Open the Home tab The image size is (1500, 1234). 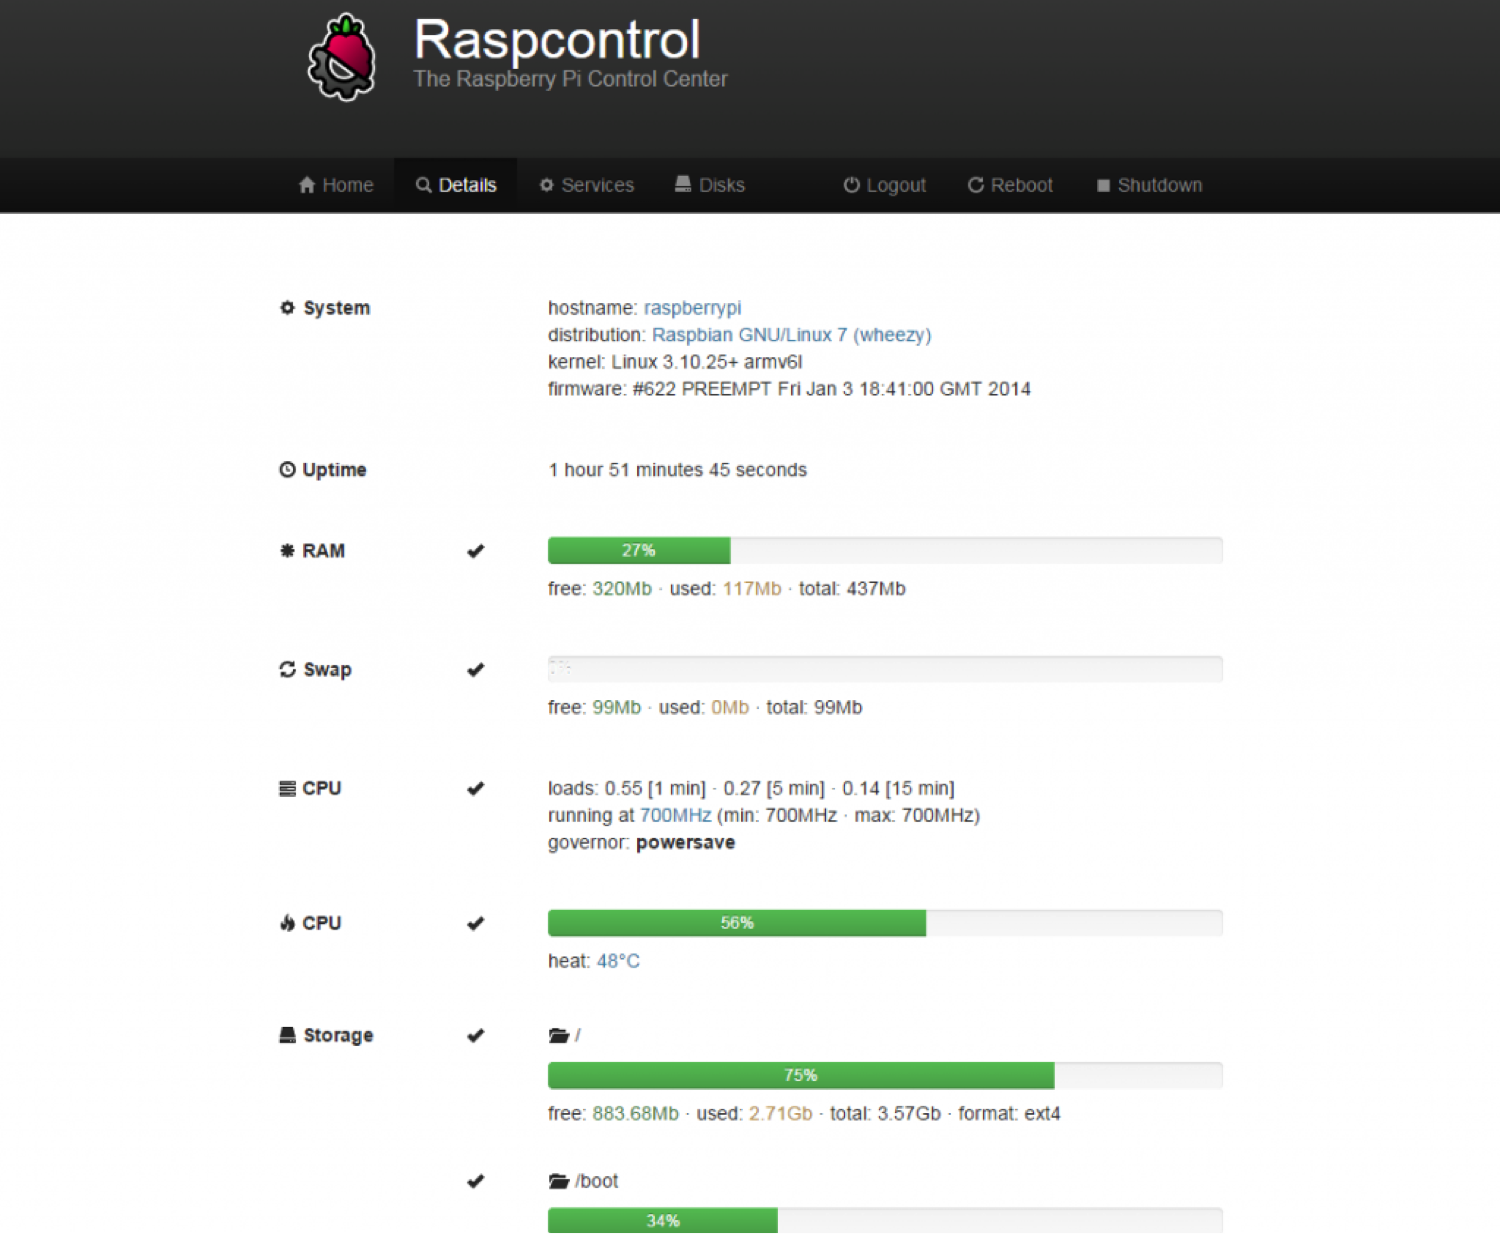pos(336,185)
